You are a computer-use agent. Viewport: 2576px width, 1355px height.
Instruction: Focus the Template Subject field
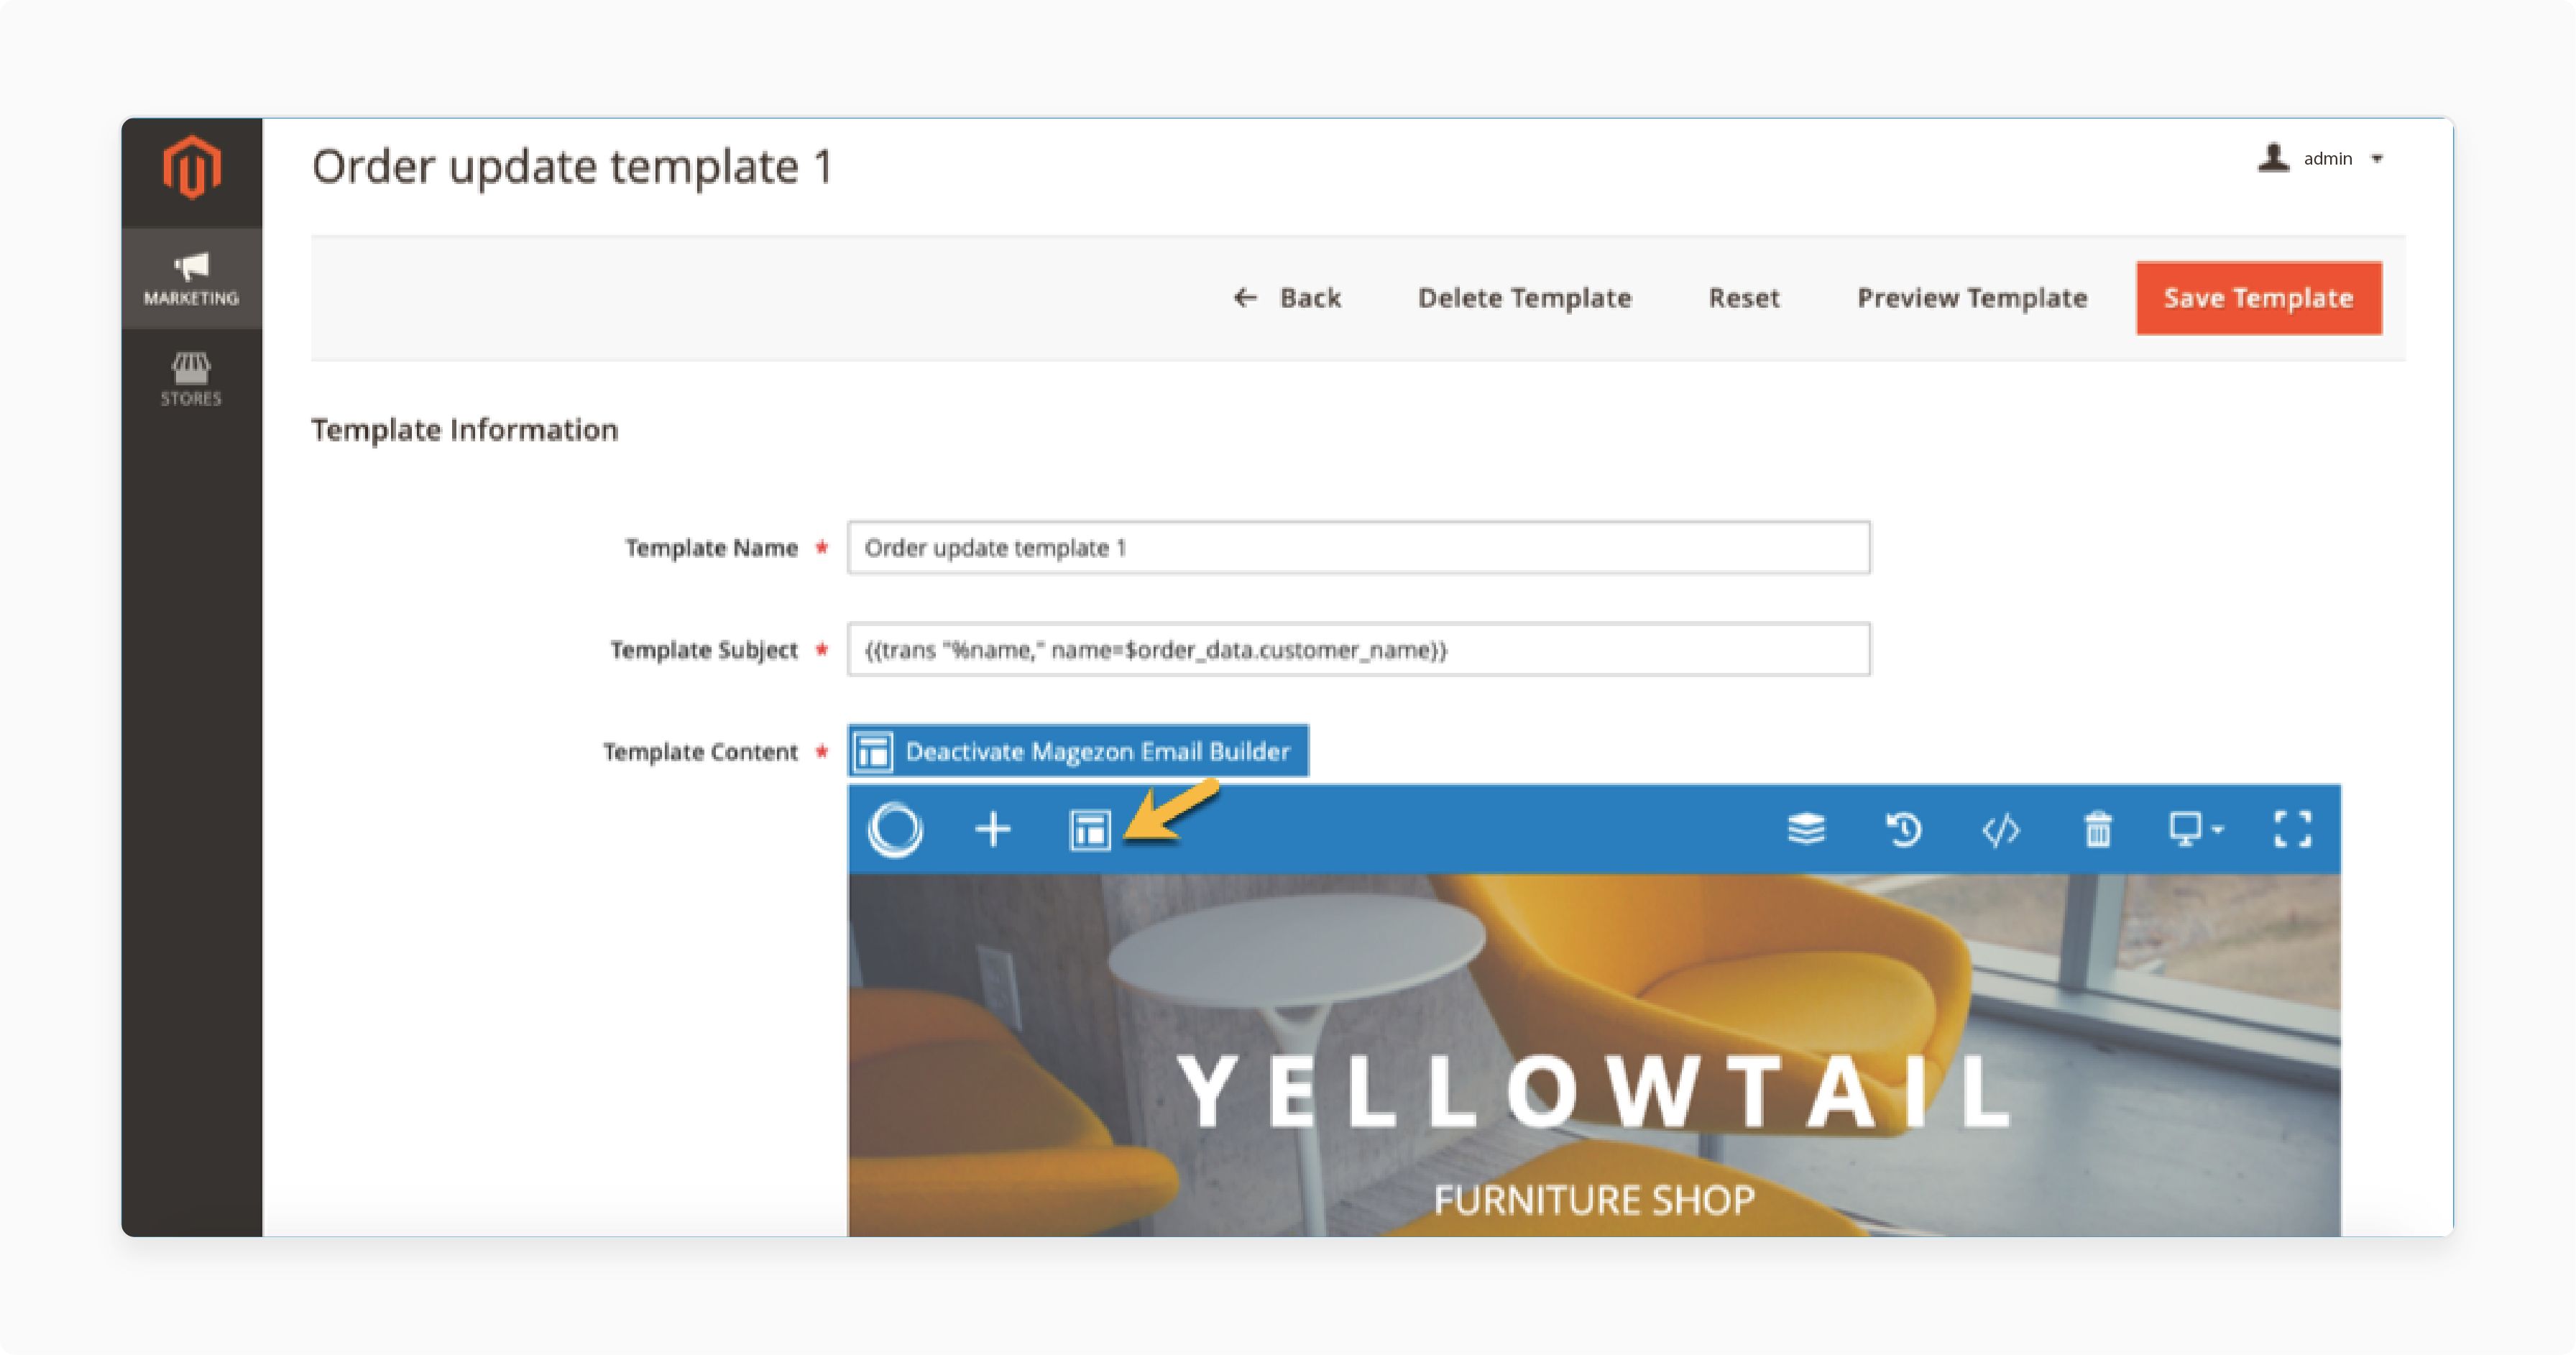pyautogui.click(x=1358, y=649)
